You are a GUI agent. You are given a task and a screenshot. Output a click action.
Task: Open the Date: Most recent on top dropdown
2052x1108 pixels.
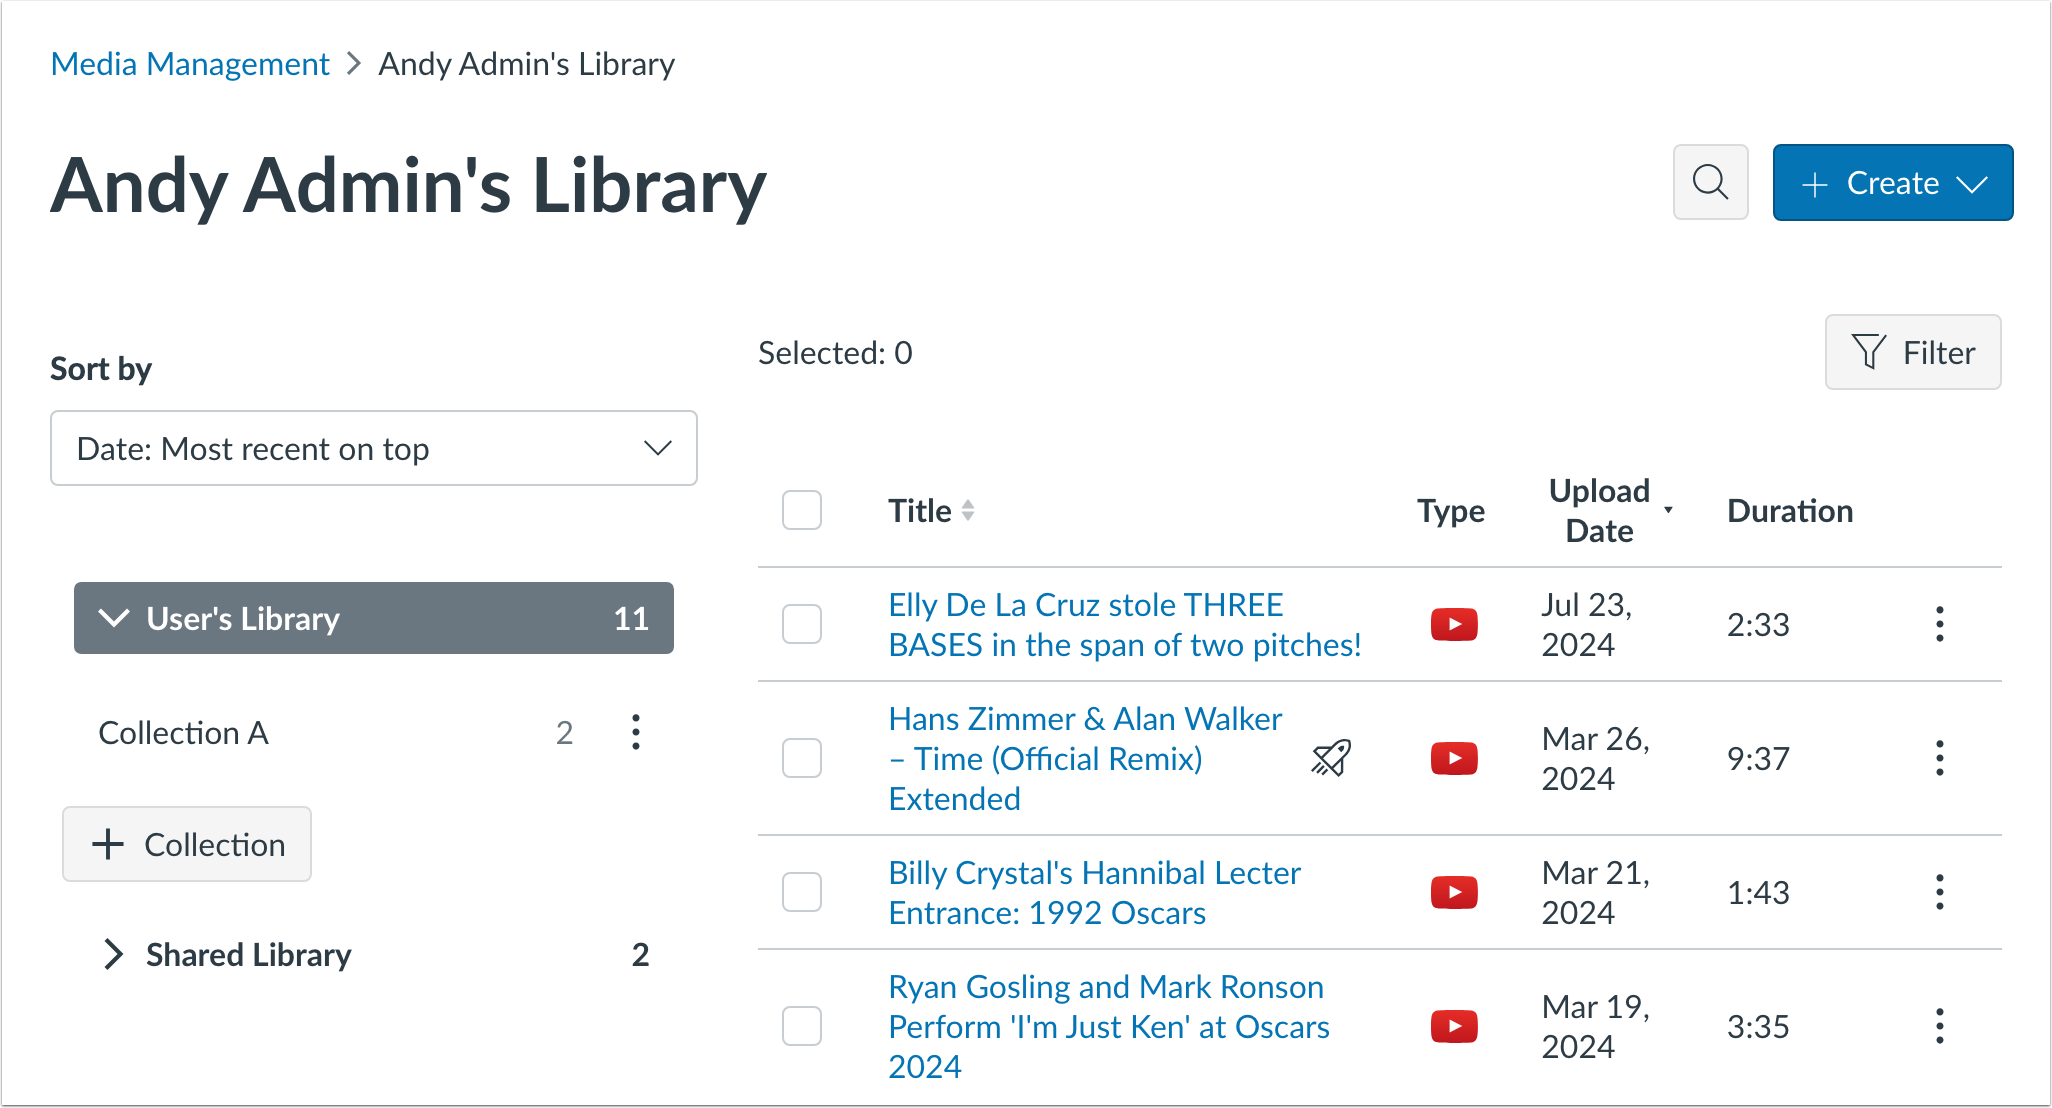pos(374,448)
